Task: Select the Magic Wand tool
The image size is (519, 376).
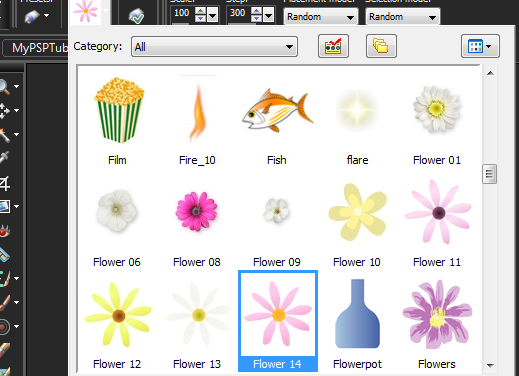Action: (x=4, y=135)
